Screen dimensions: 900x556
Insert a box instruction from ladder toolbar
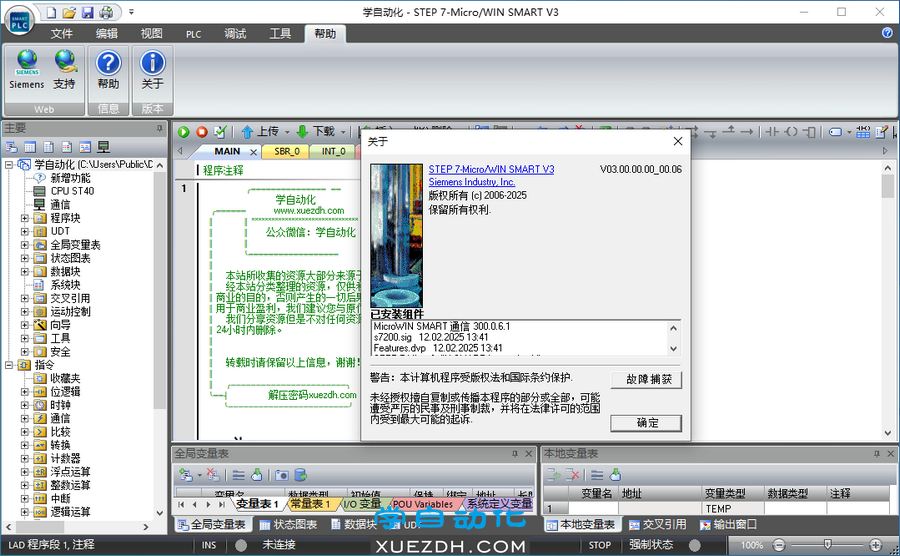coord(809,132)
